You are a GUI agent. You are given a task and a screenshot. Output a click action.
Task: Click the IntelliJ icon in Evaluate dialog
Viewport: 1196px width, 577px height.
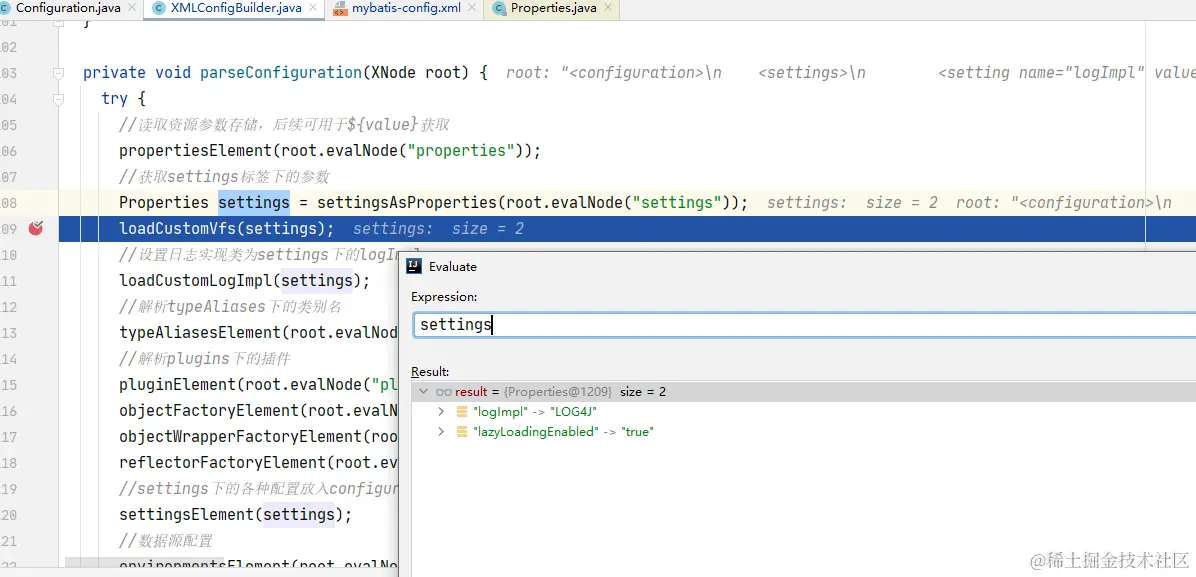click(x=414, y=266)
